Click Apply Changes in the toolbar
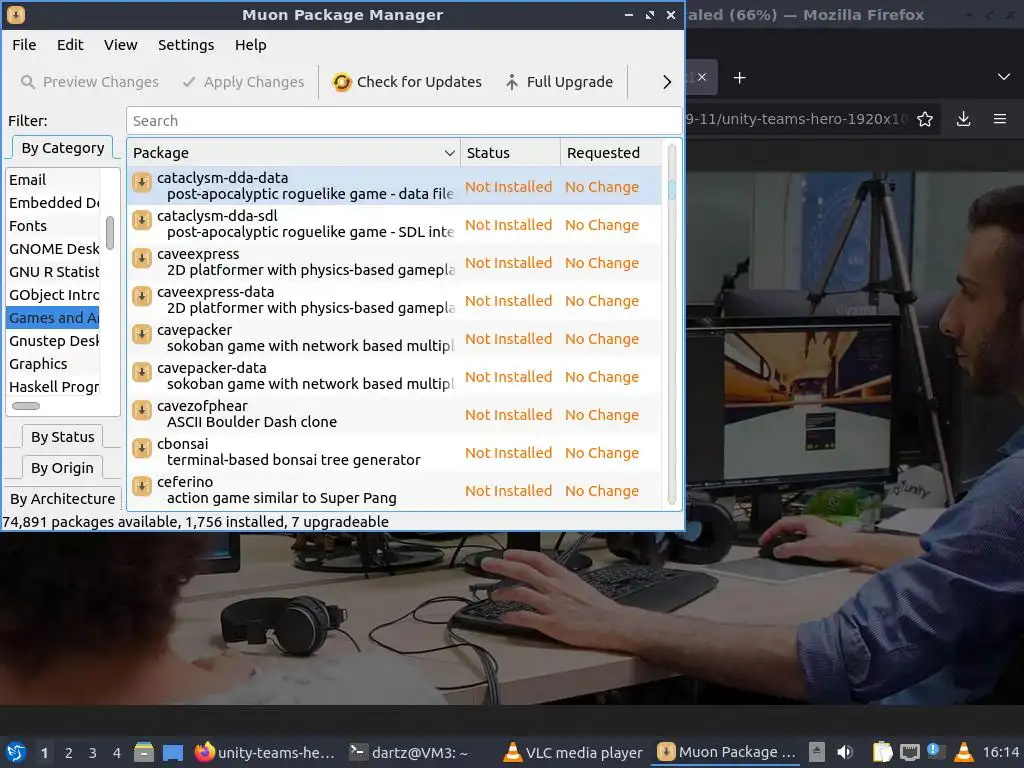1024x768 pixels. pos(243,82)
